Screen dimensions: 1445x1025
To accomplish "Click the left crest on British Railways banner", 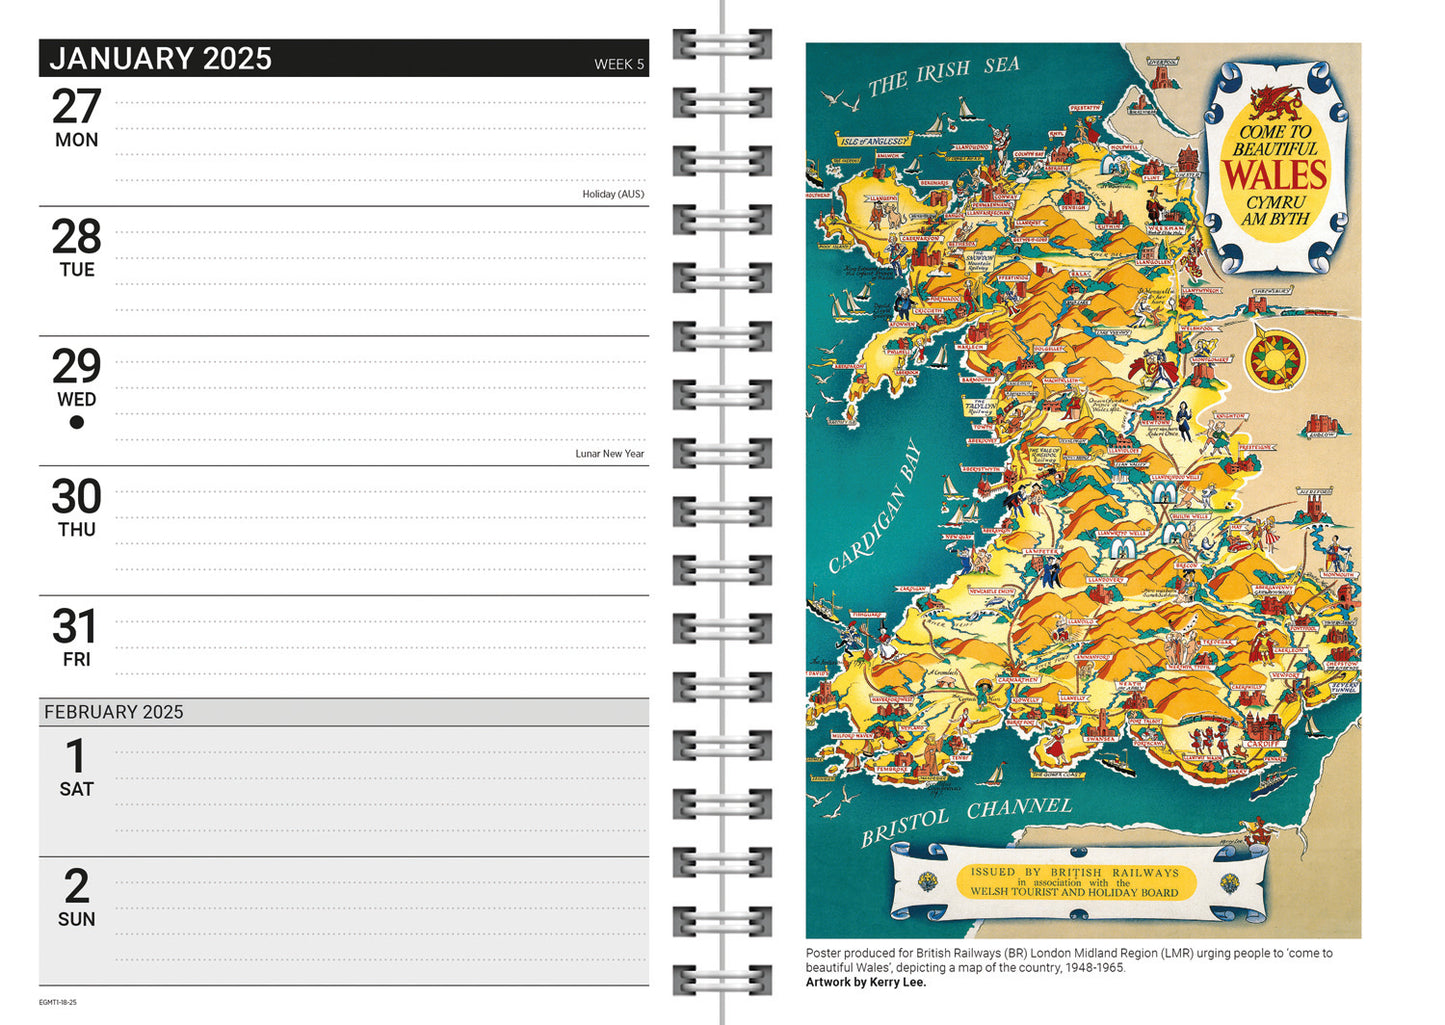I will coord(929,883).
